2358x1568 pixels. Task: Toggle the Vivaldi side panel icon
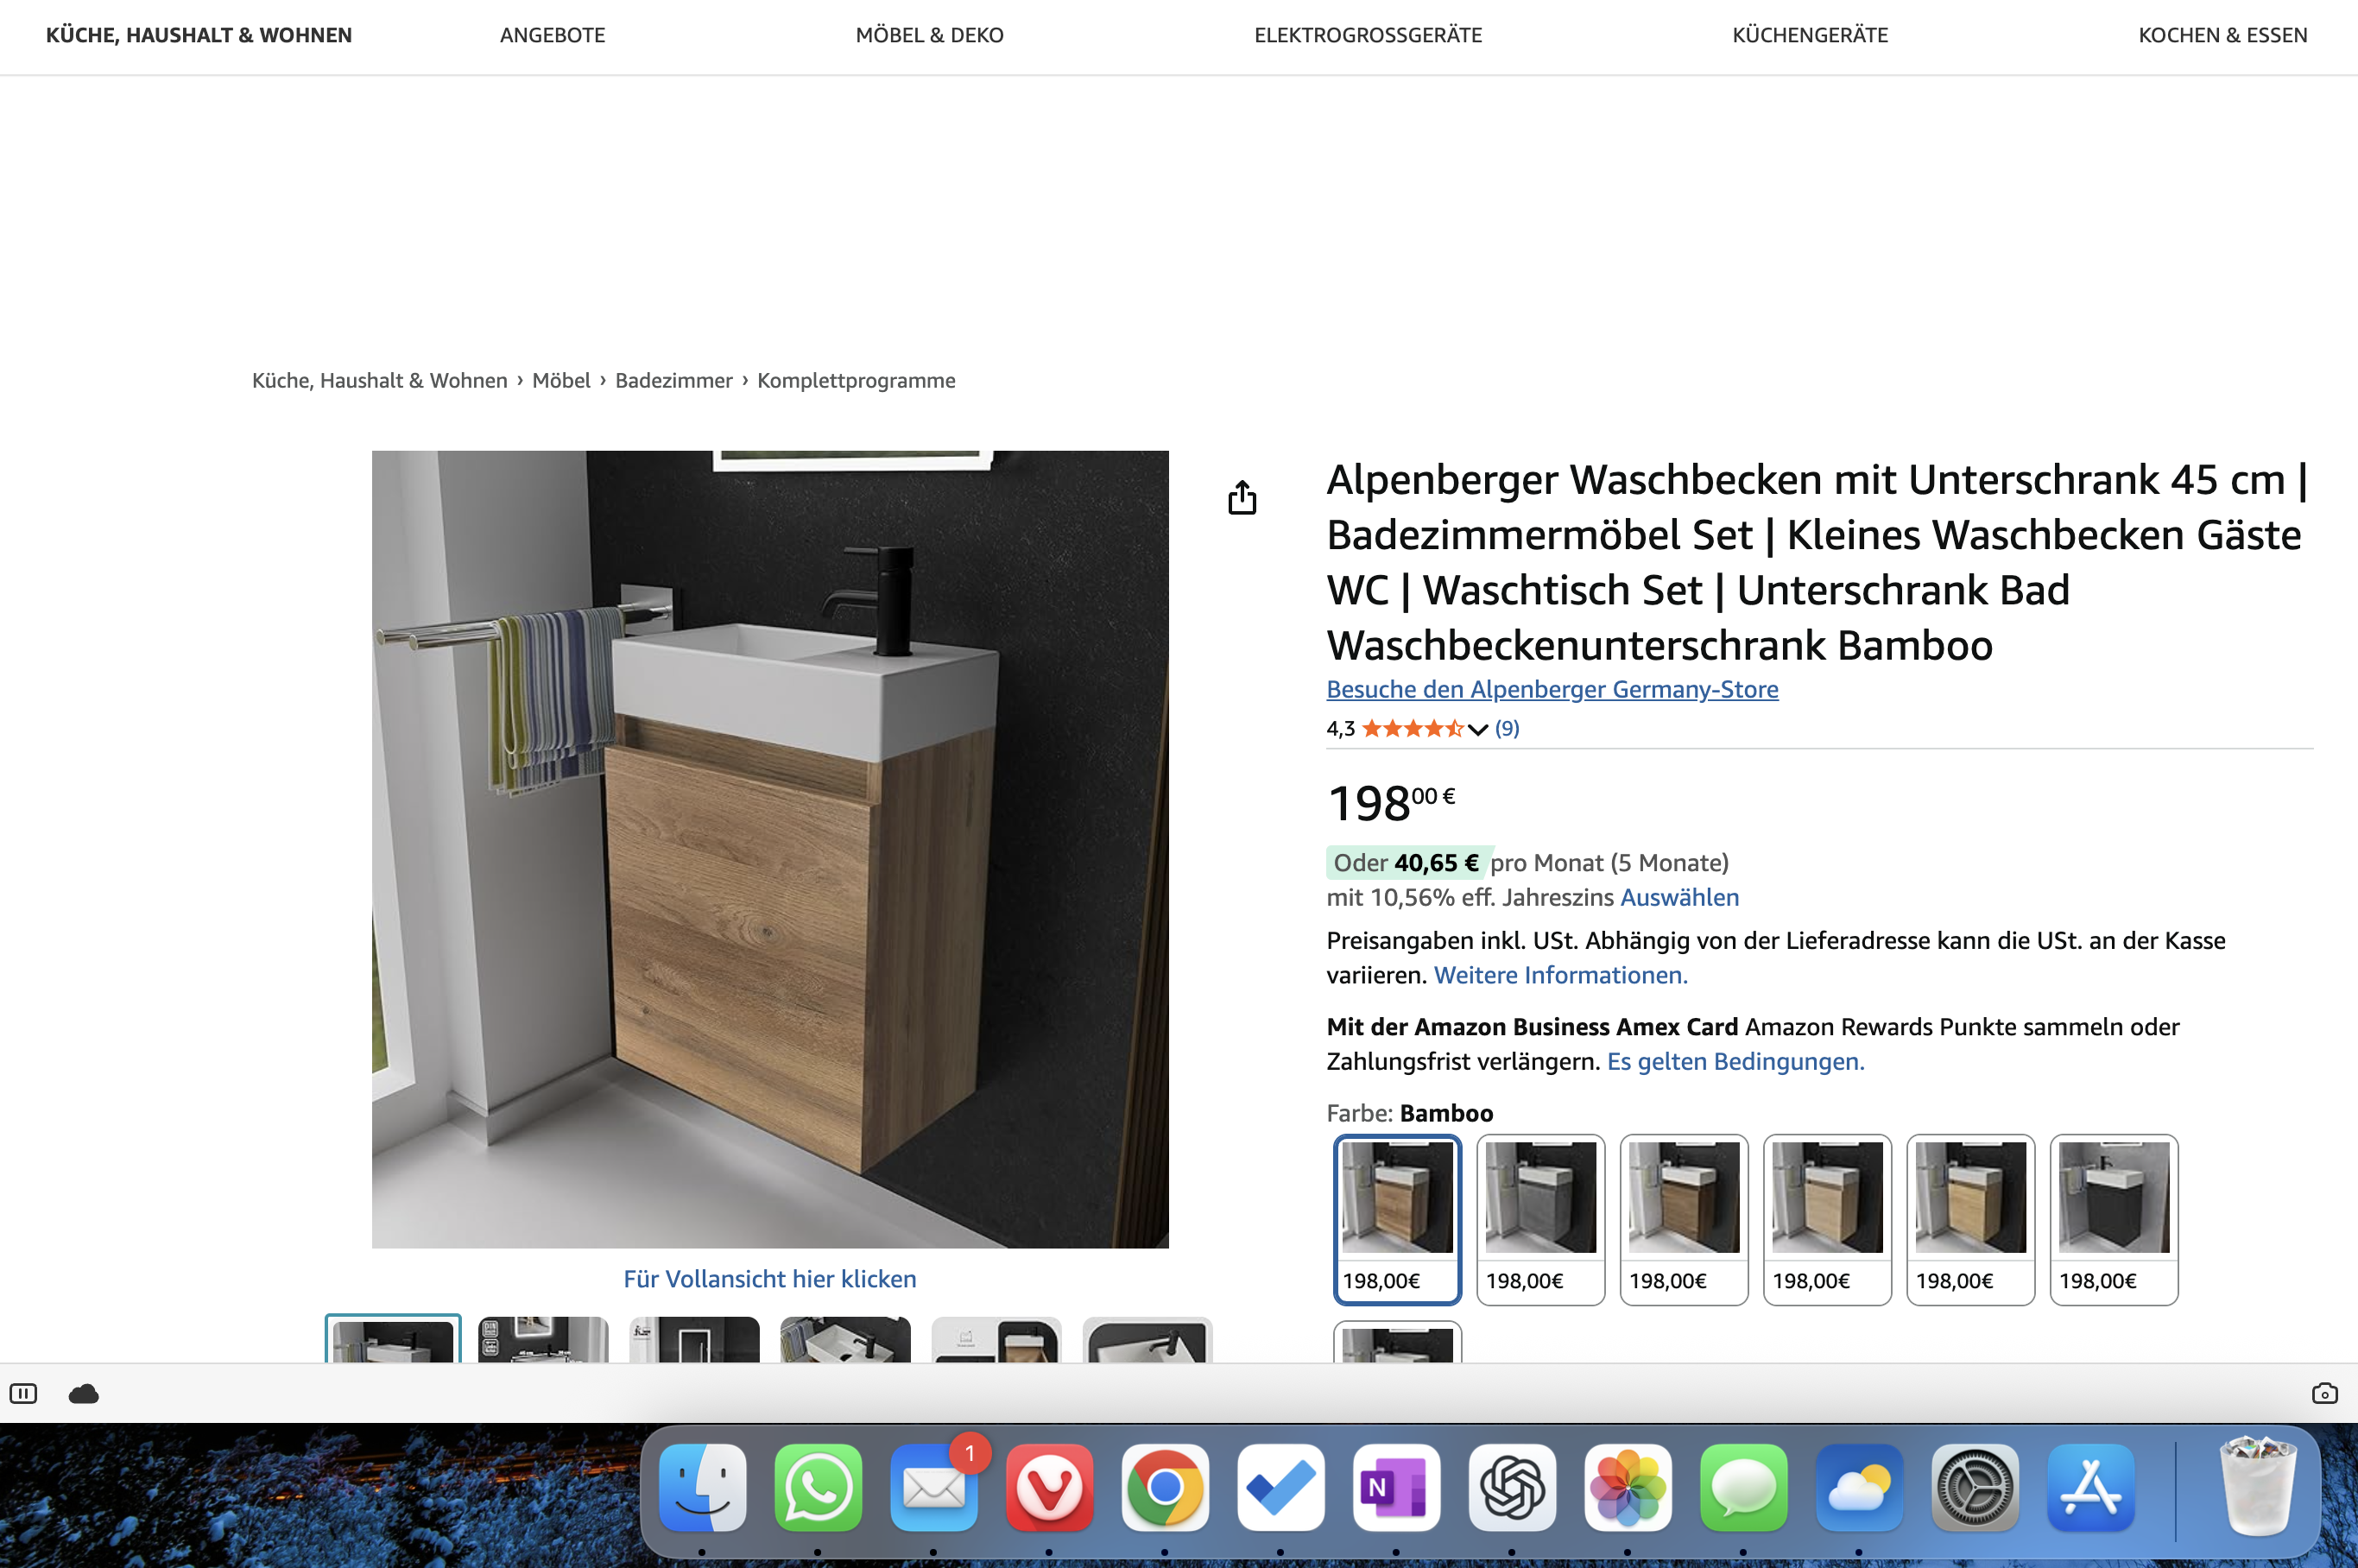tap(23, 1393)
